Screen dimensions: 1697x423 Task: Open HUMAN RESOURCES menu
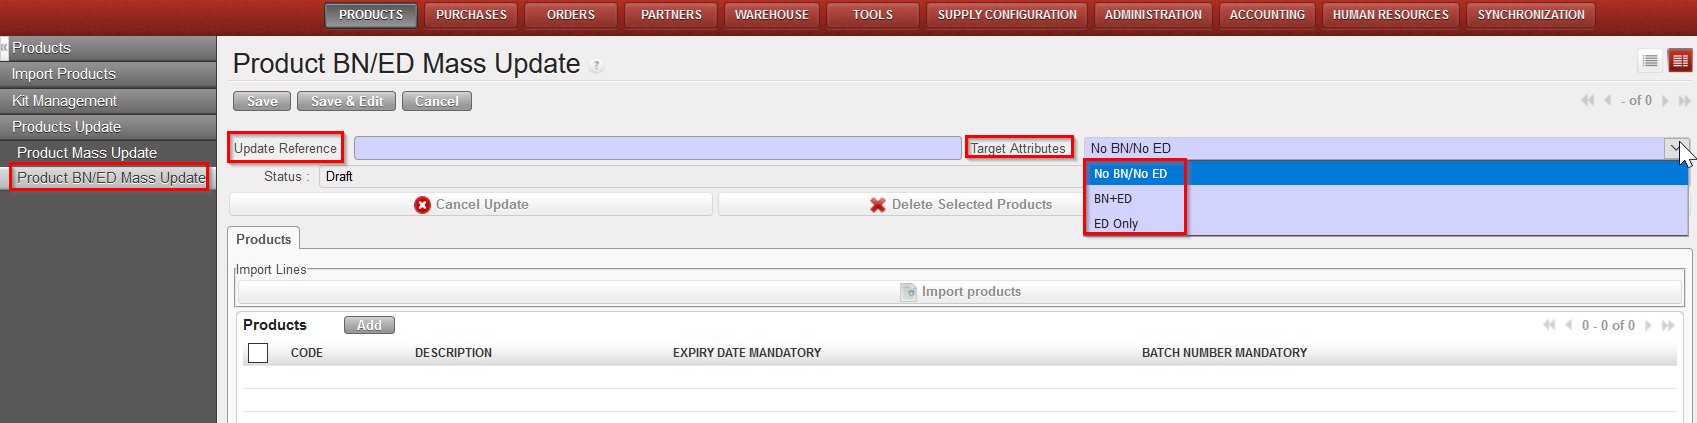[1390, 15]
